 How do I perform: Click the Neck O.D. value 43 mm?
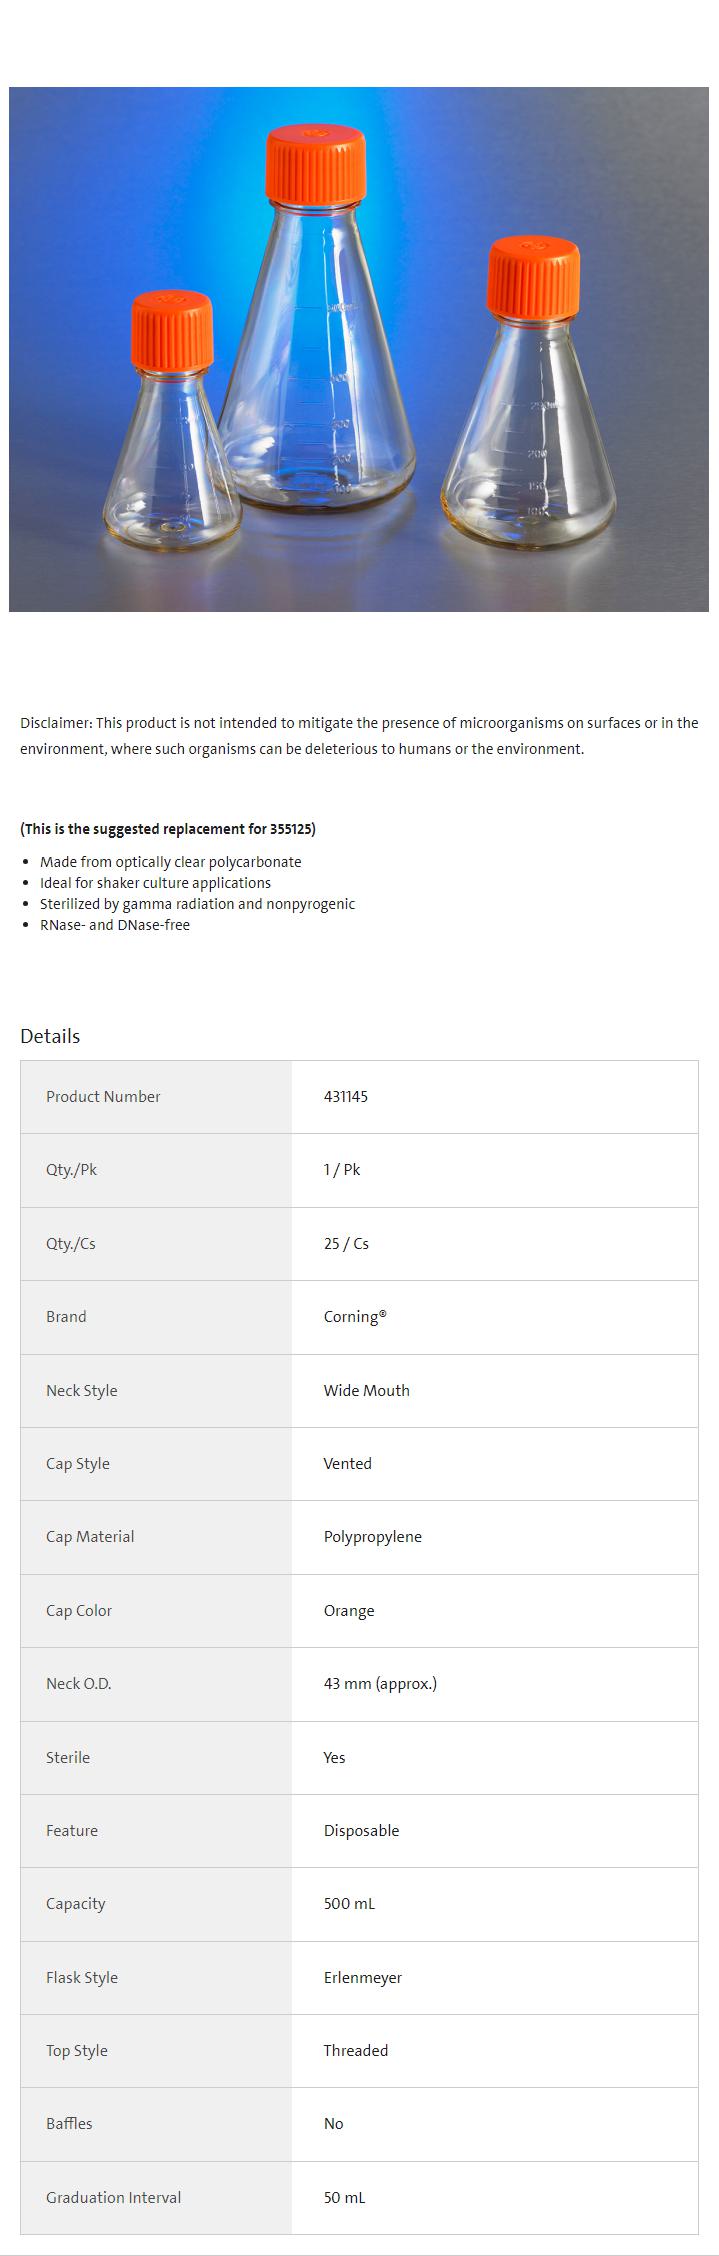coord(380,1684)
